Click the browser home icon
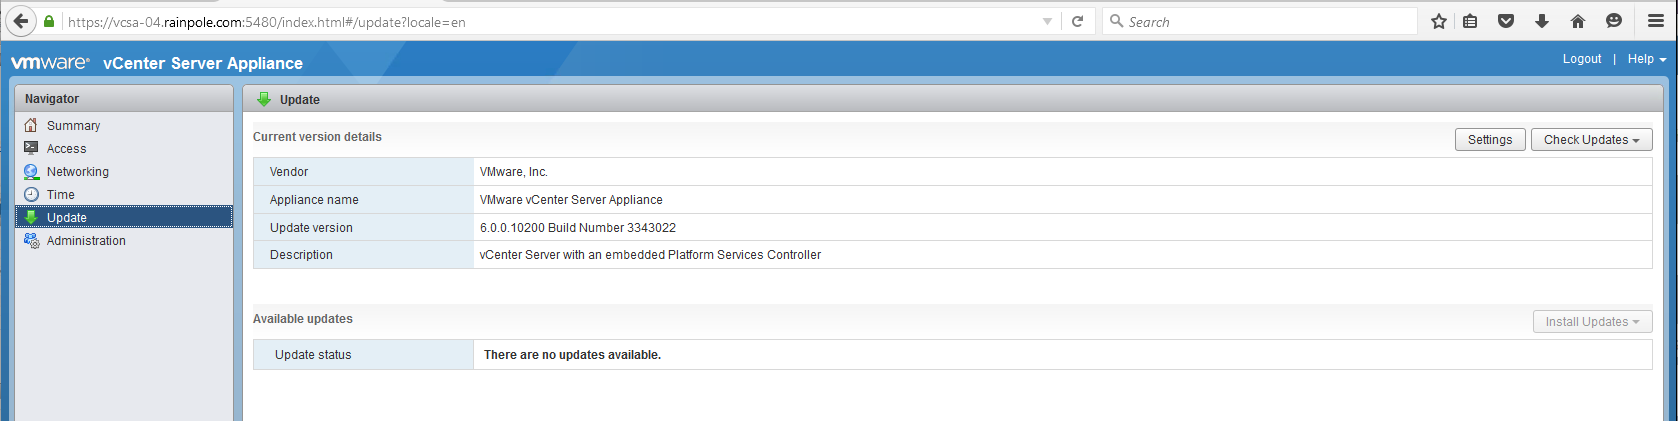Screen dimensions: 1678x421 pyautogui.click(x=1578, y=21)
